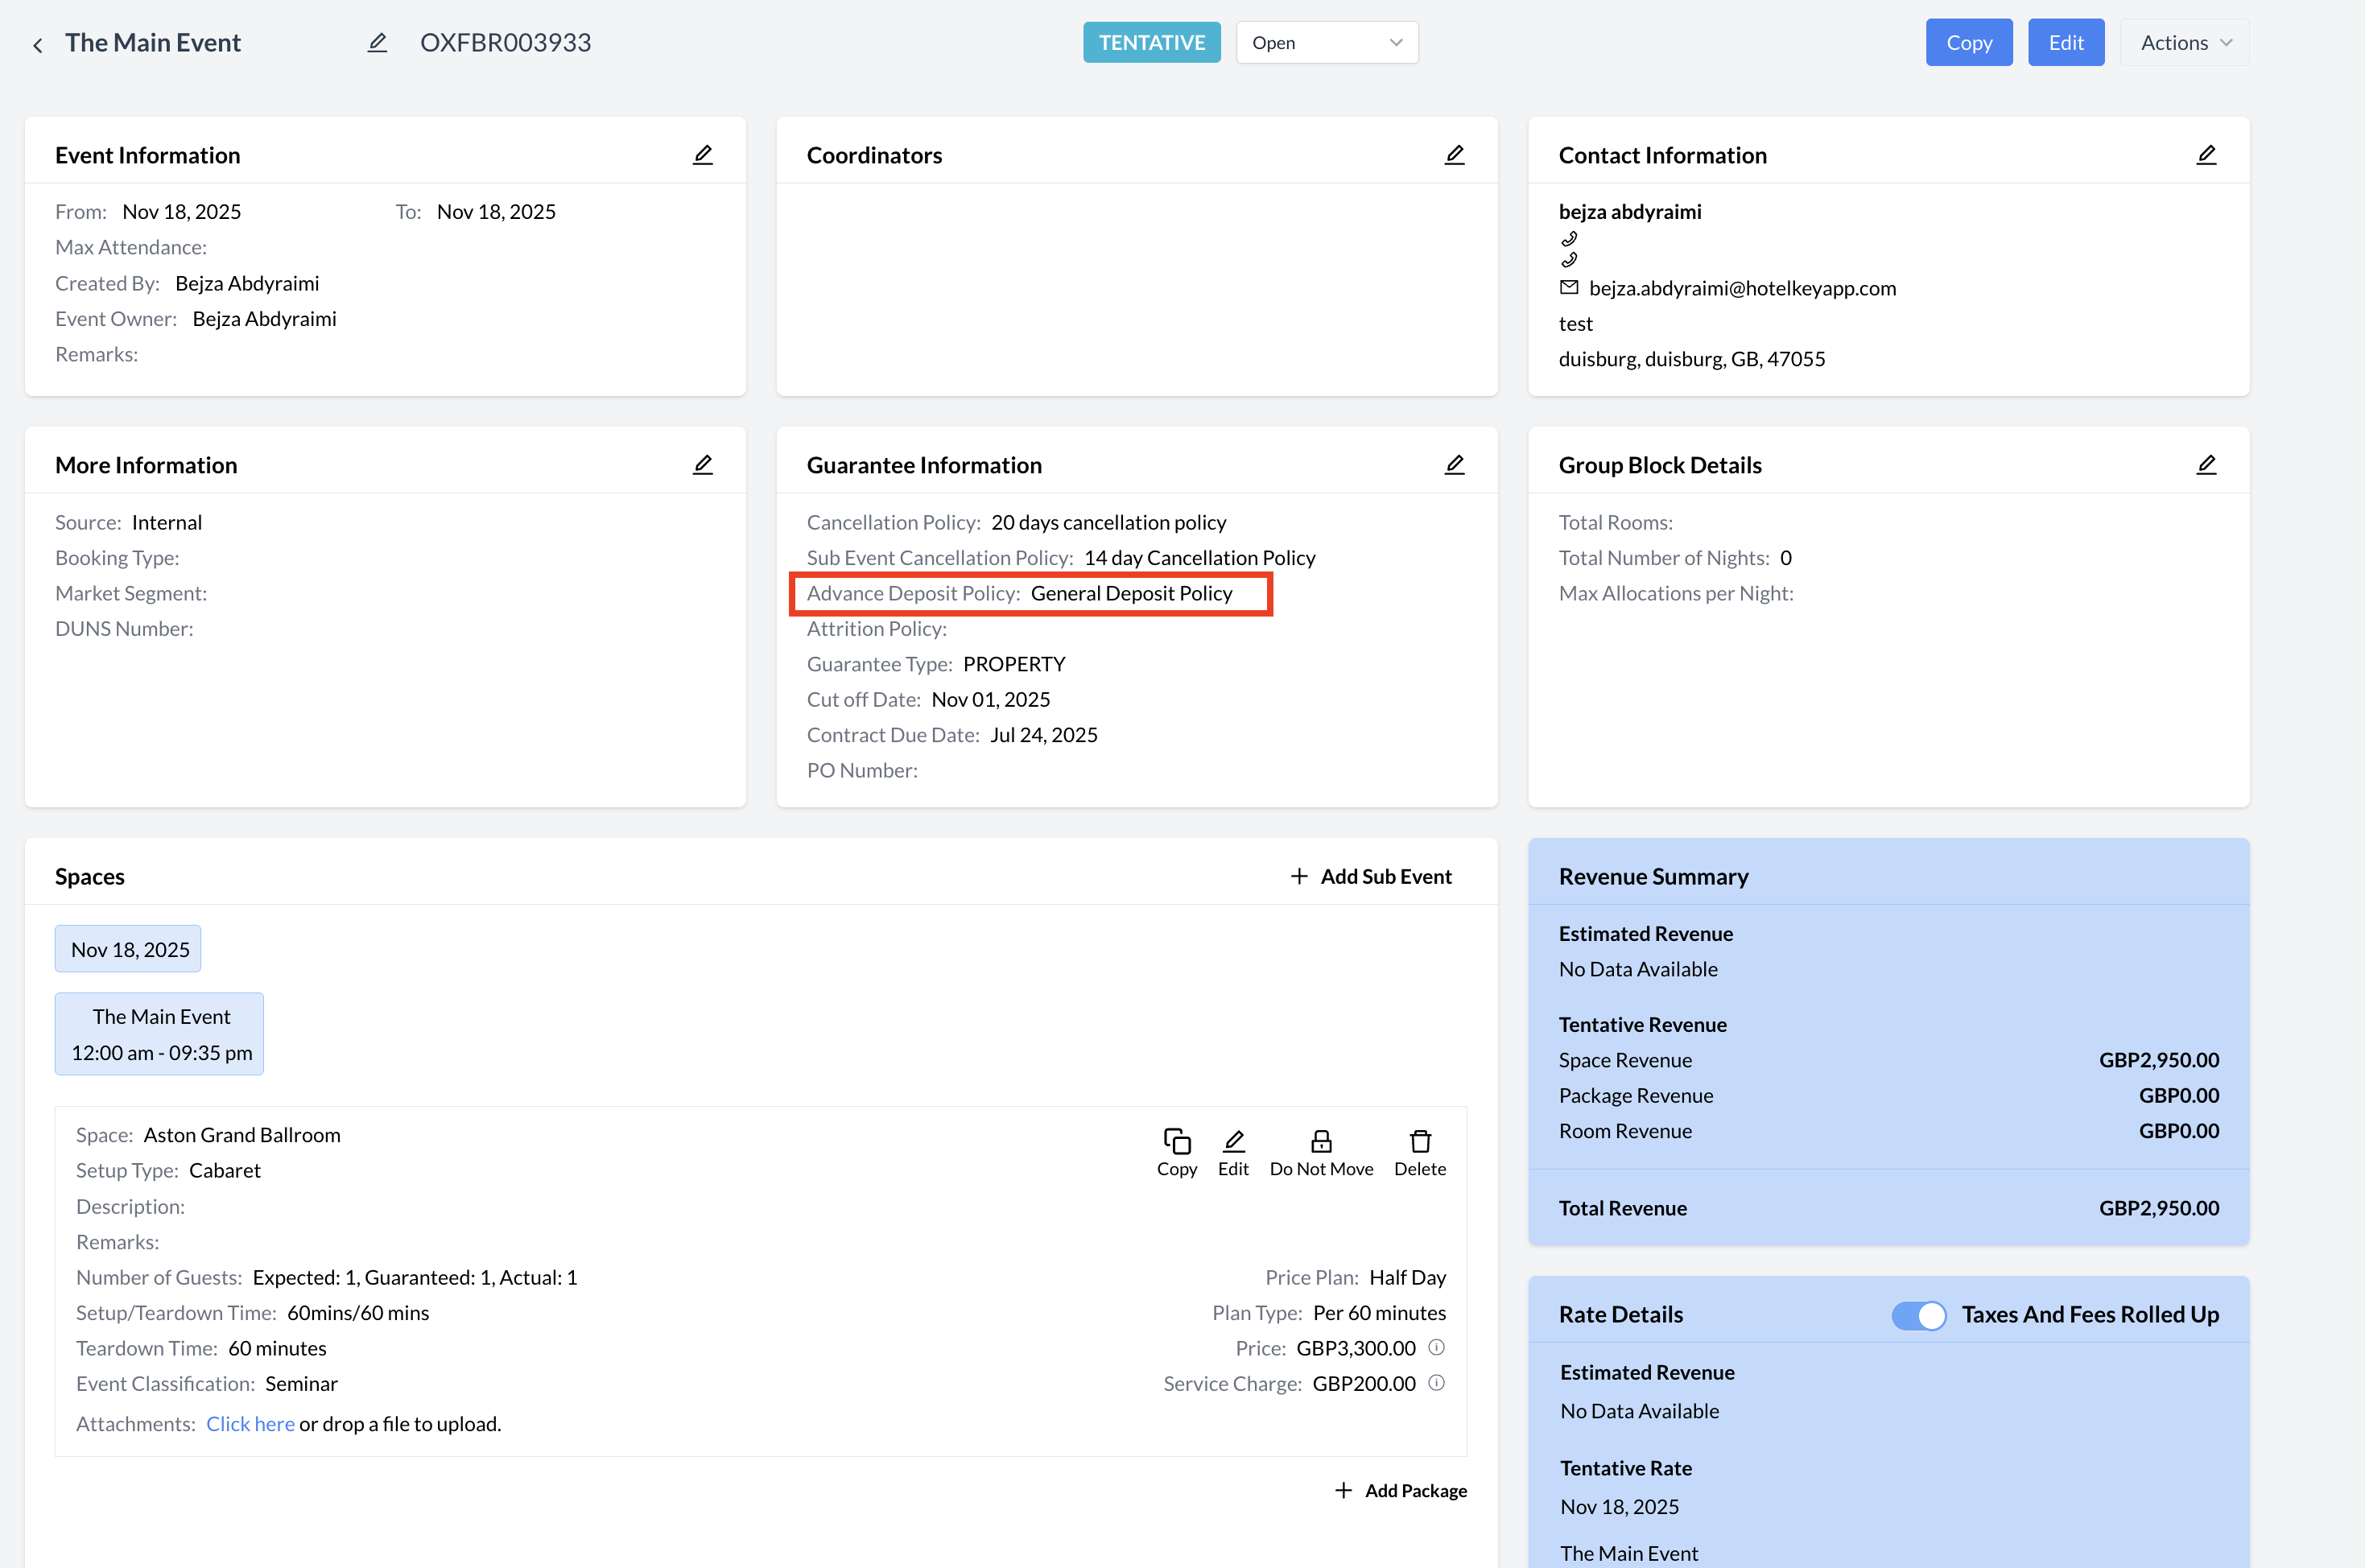Click the back arrow beside The Main Event
Viewport: 2365px width, 1568px height.
point(38,45)
